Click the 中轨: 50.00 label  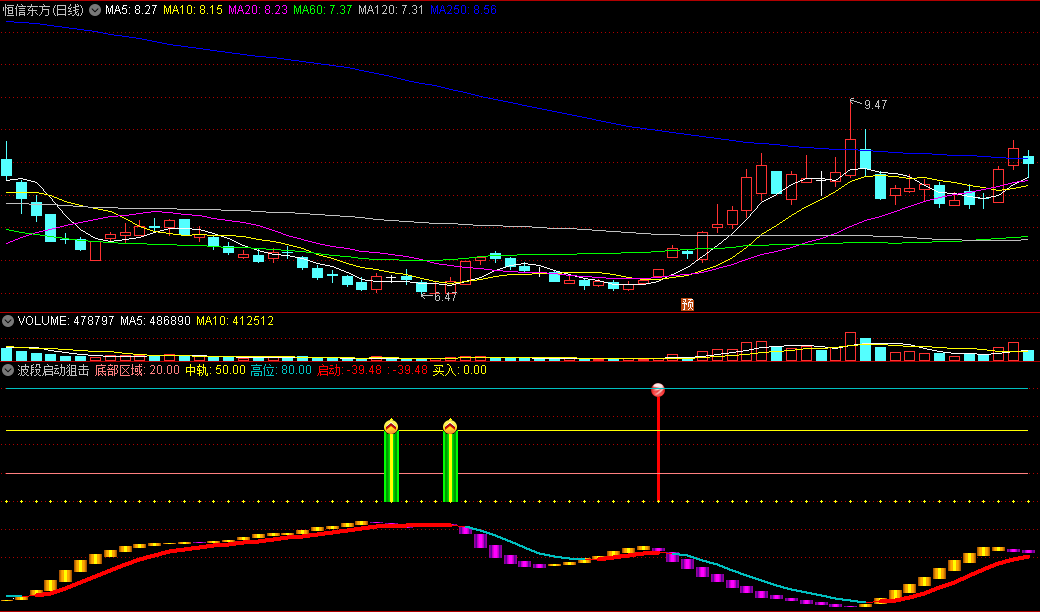tap(215, 370)
